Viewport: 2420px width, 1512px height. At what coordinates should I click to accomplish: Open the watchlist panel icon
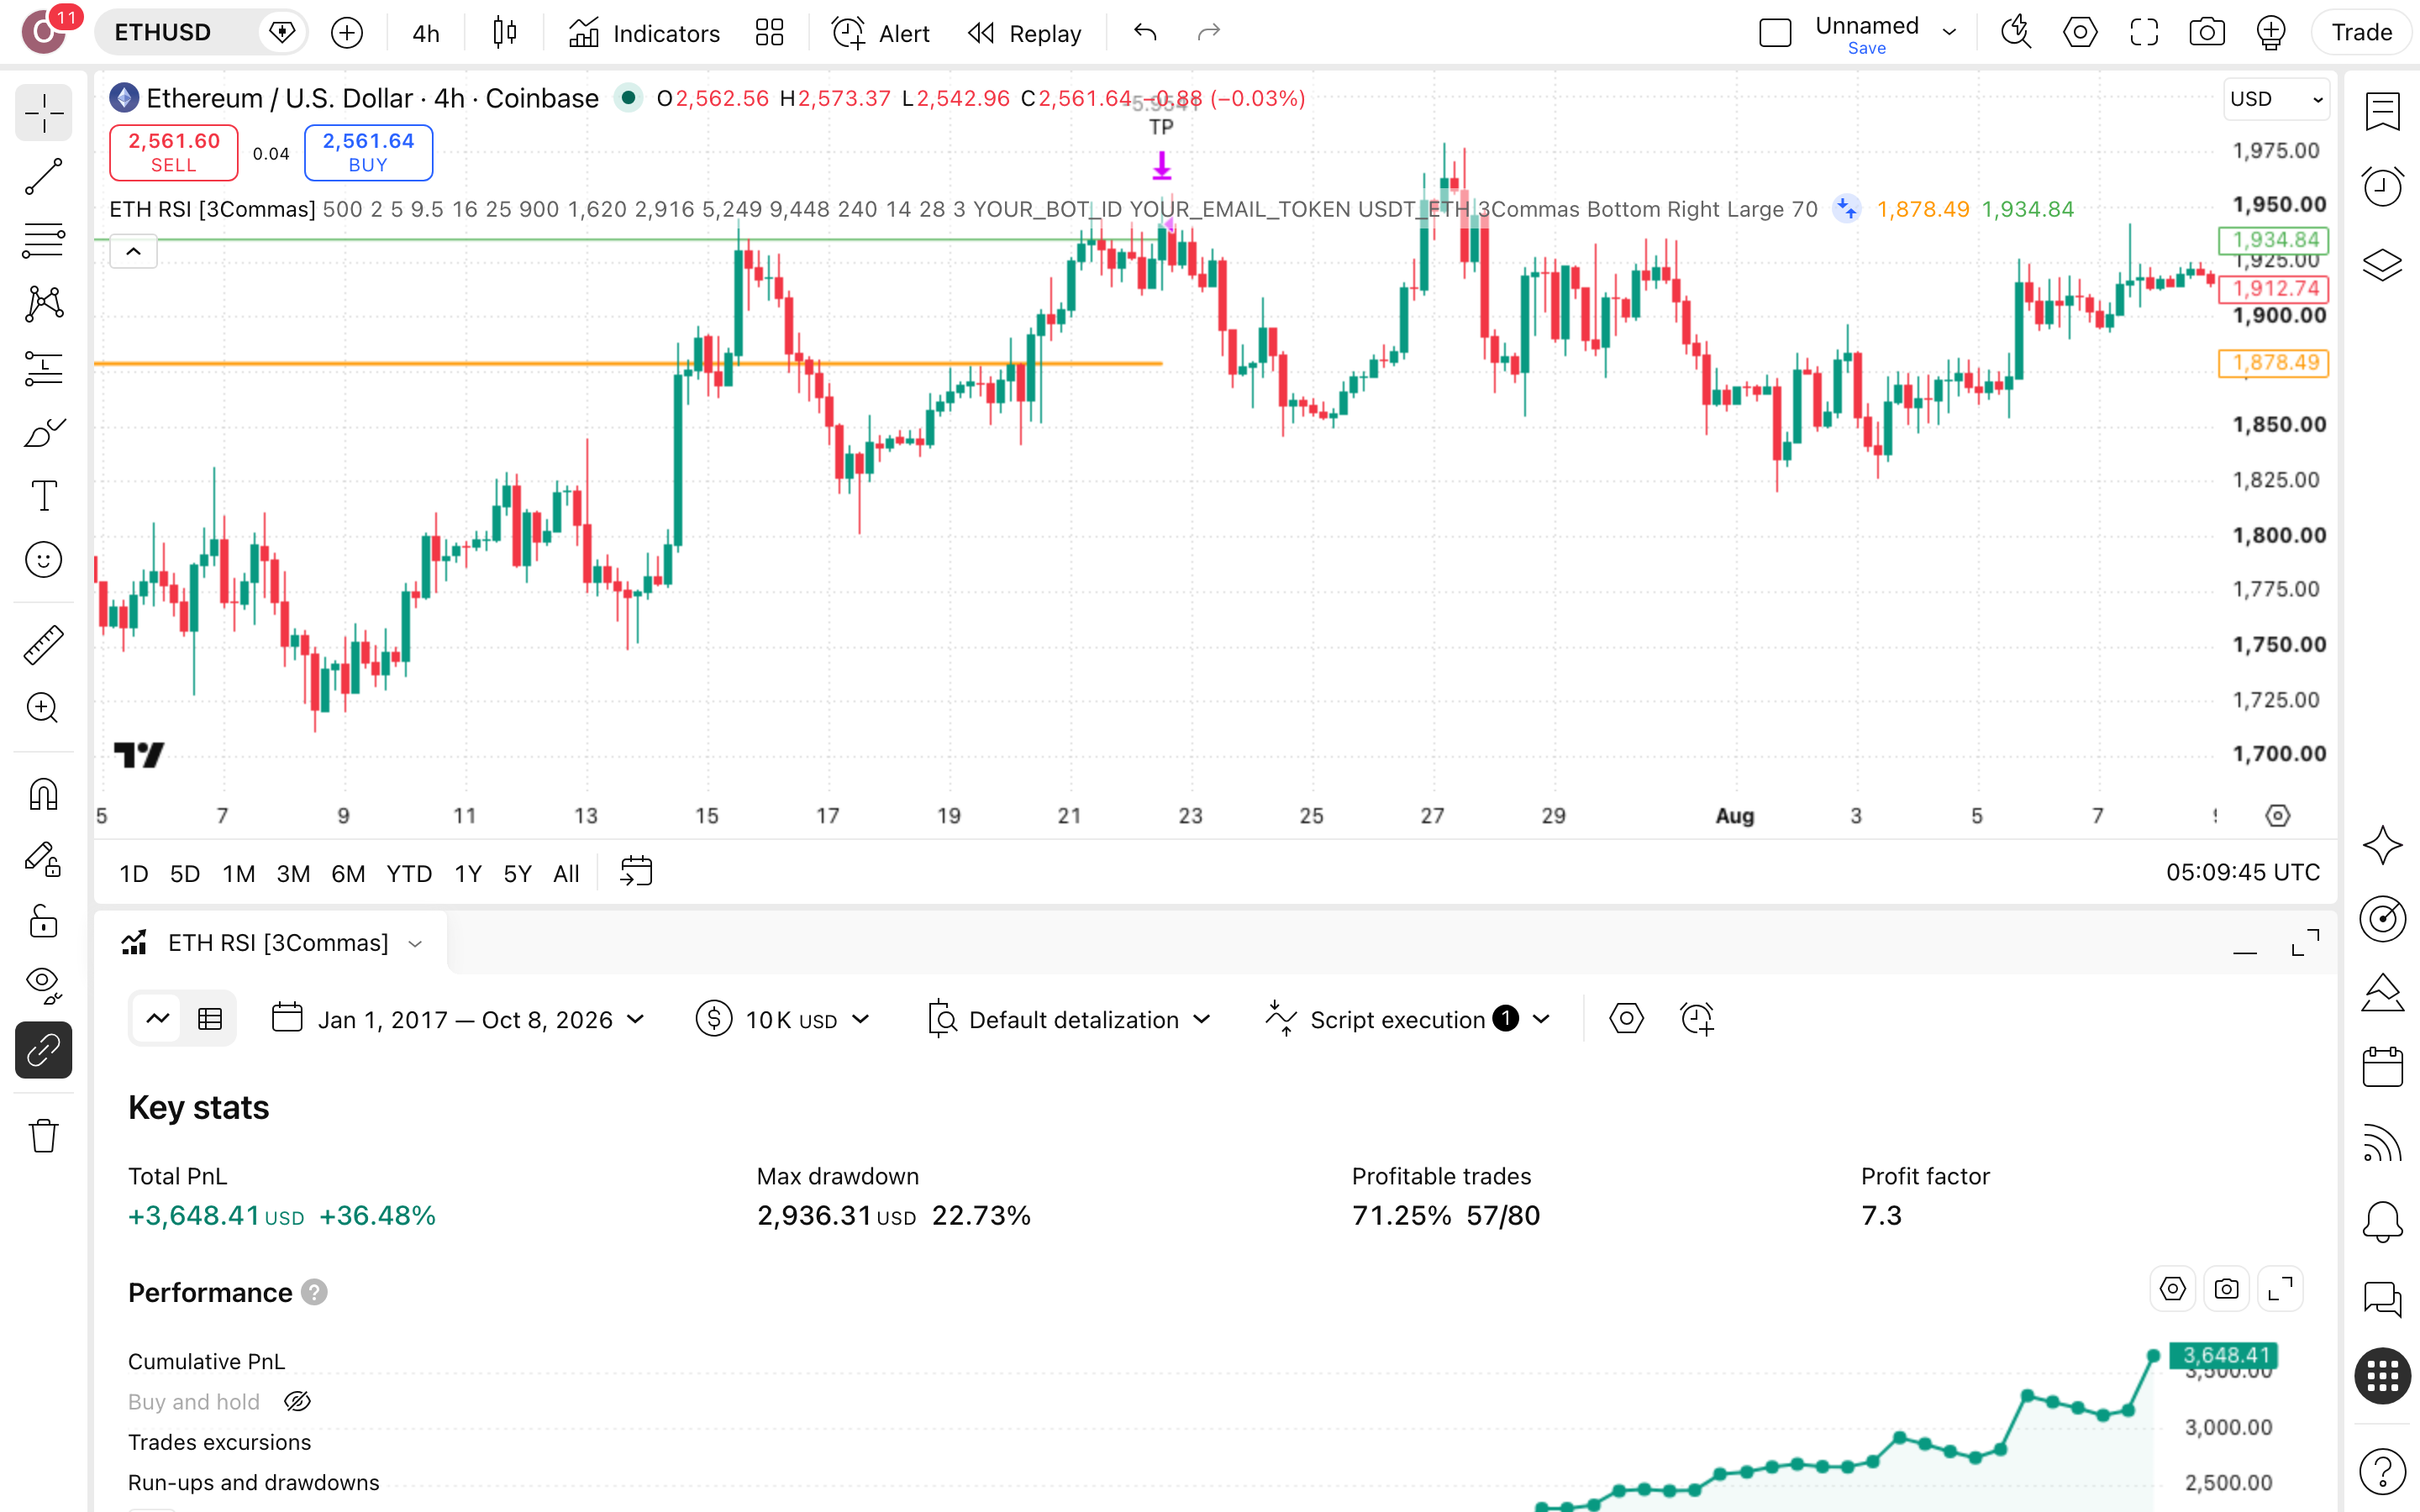click(2382, 112)
